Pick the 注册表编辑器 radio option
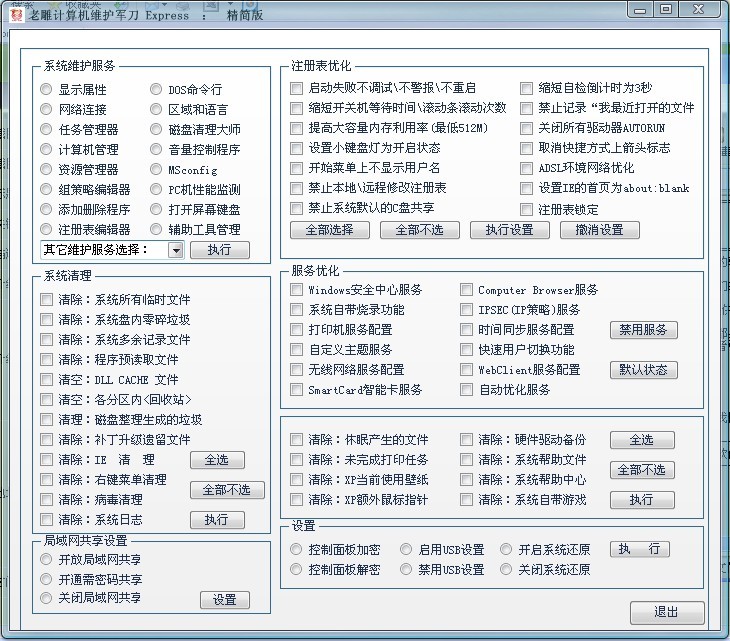 click(x=47, y=230)
